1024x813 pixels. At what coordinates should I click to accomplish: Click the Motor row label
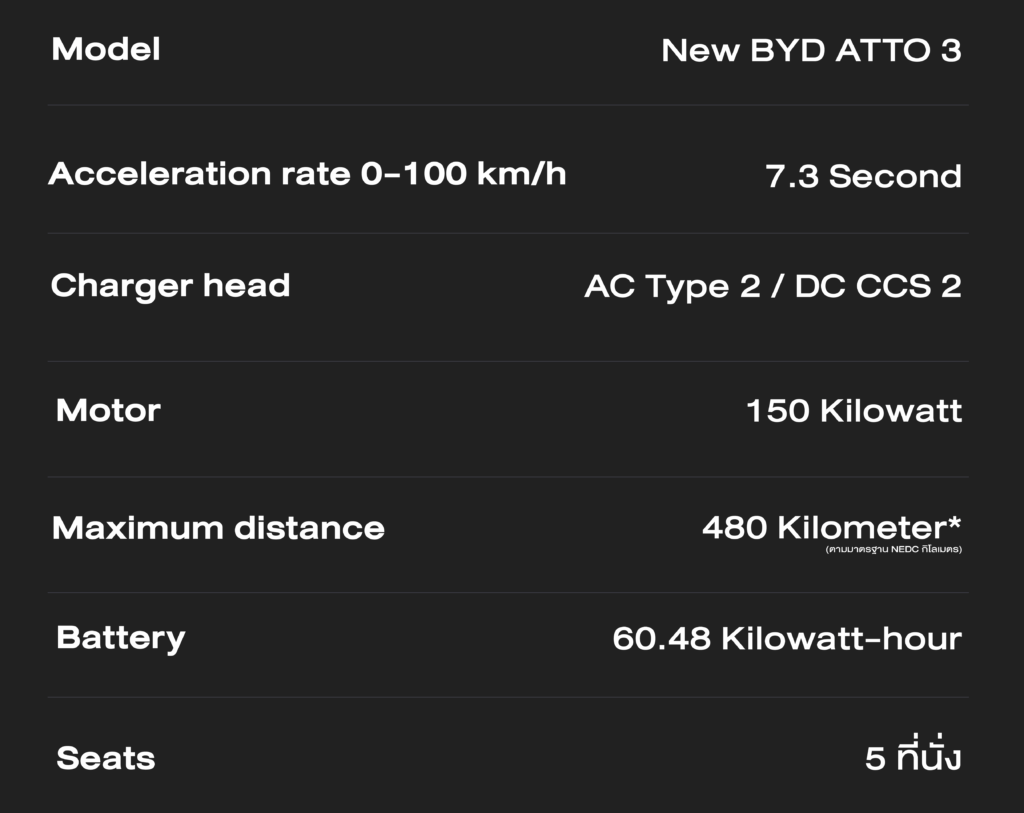point(108,410)
